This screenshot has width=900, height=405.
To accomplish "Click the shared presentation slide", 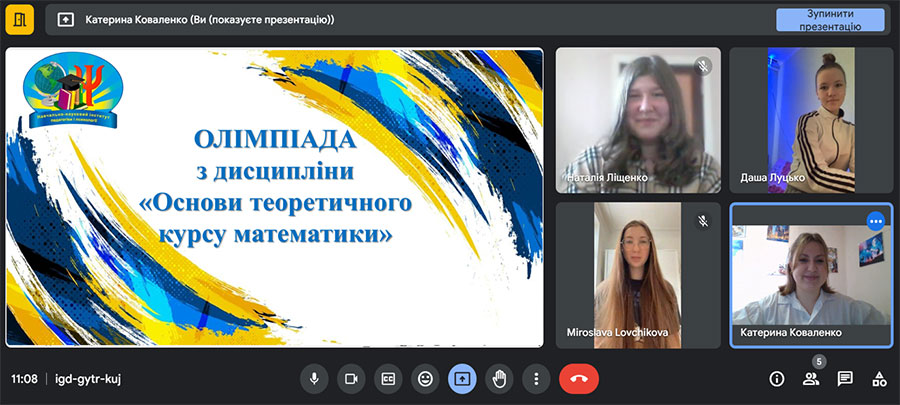I will pyautogui.click(x=274, y=197).
